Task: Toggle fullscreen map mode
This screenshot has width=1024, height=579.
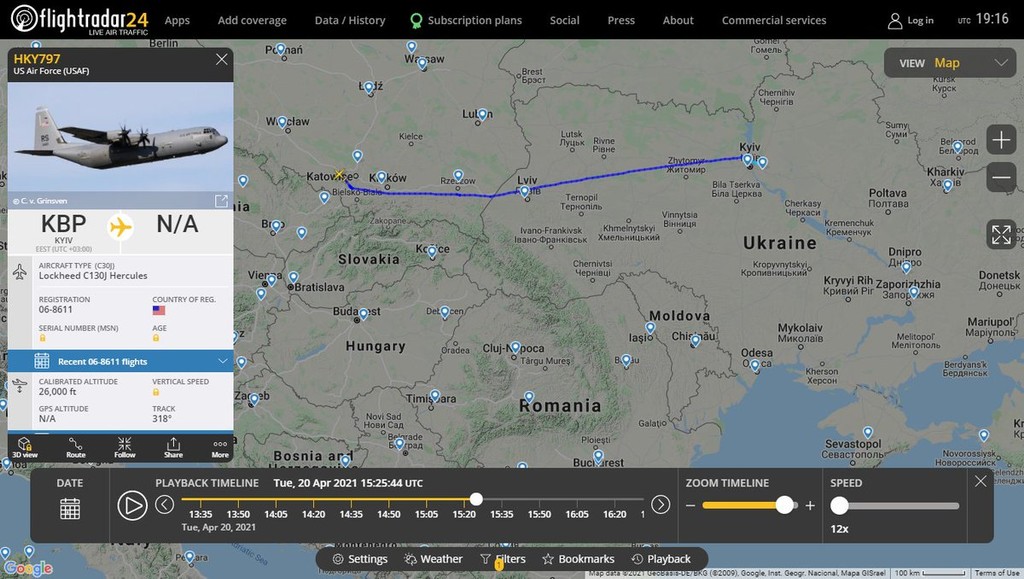Action: (x=1000, y=234)
